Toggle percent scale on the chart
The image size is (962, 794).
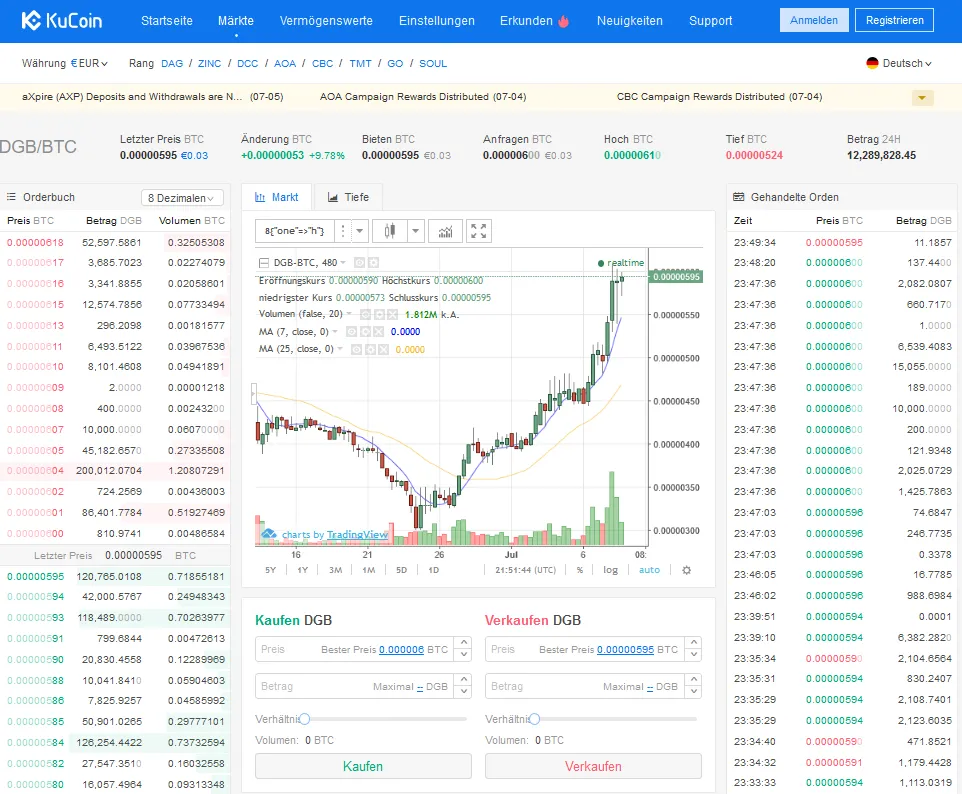point(580,570)
